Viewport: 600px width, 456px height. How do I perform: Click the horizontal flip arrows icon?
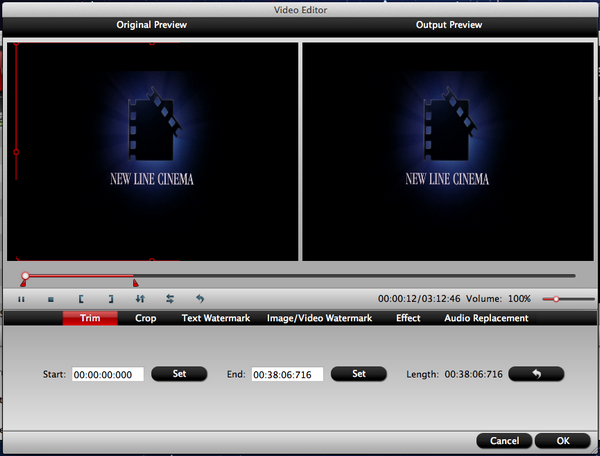170,299
